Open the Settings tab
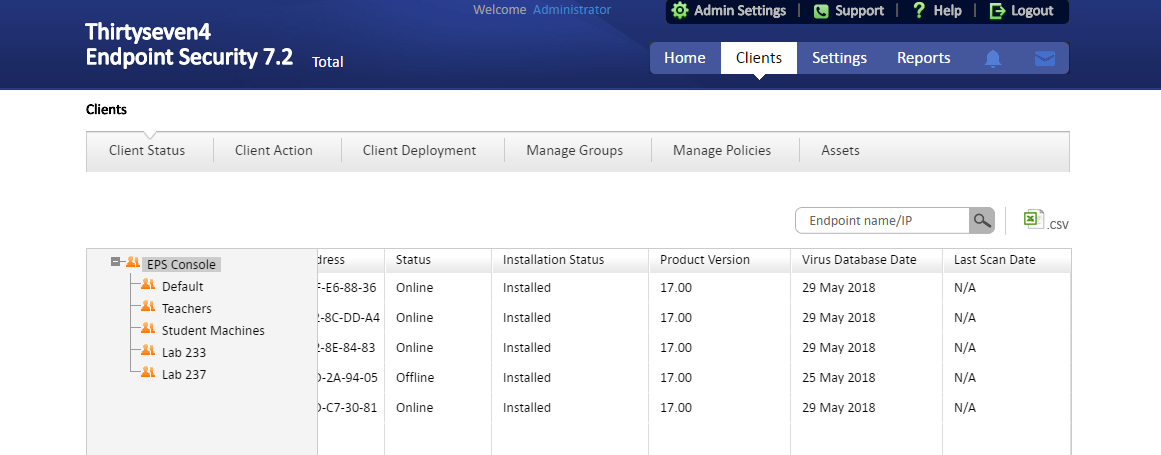 pos(839,58)
